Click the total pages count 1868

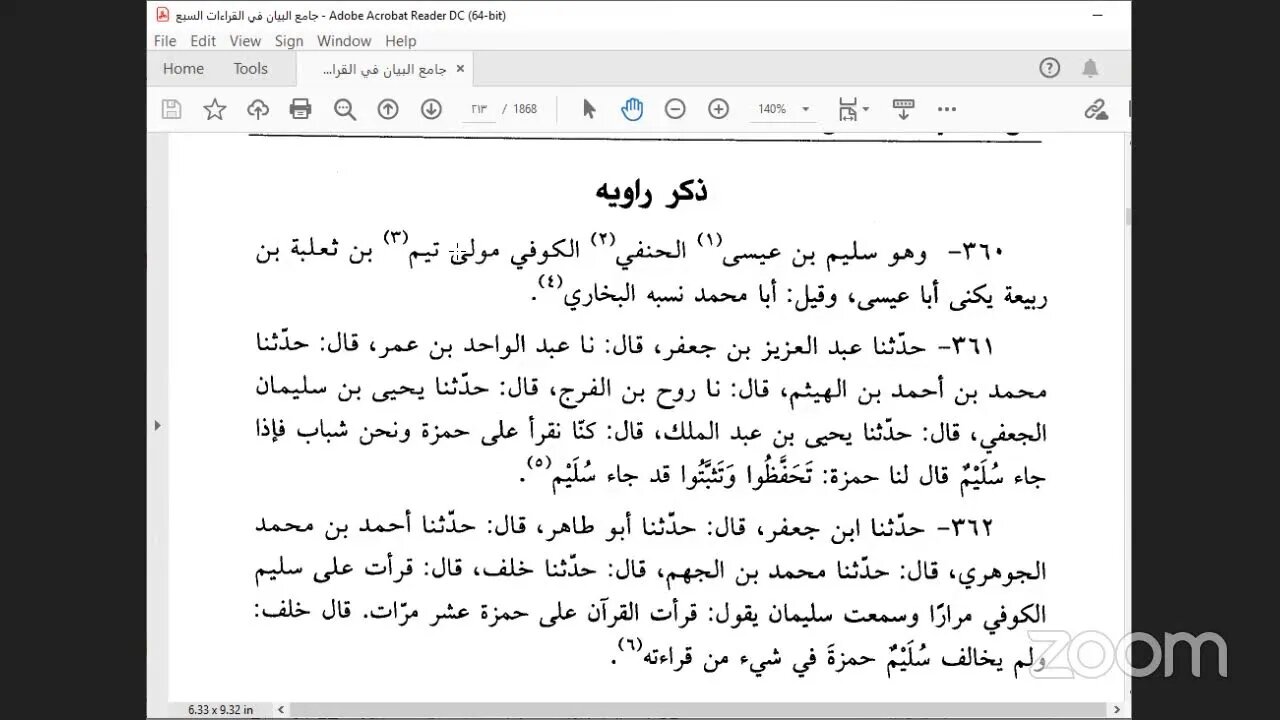(x=525, y=109)
